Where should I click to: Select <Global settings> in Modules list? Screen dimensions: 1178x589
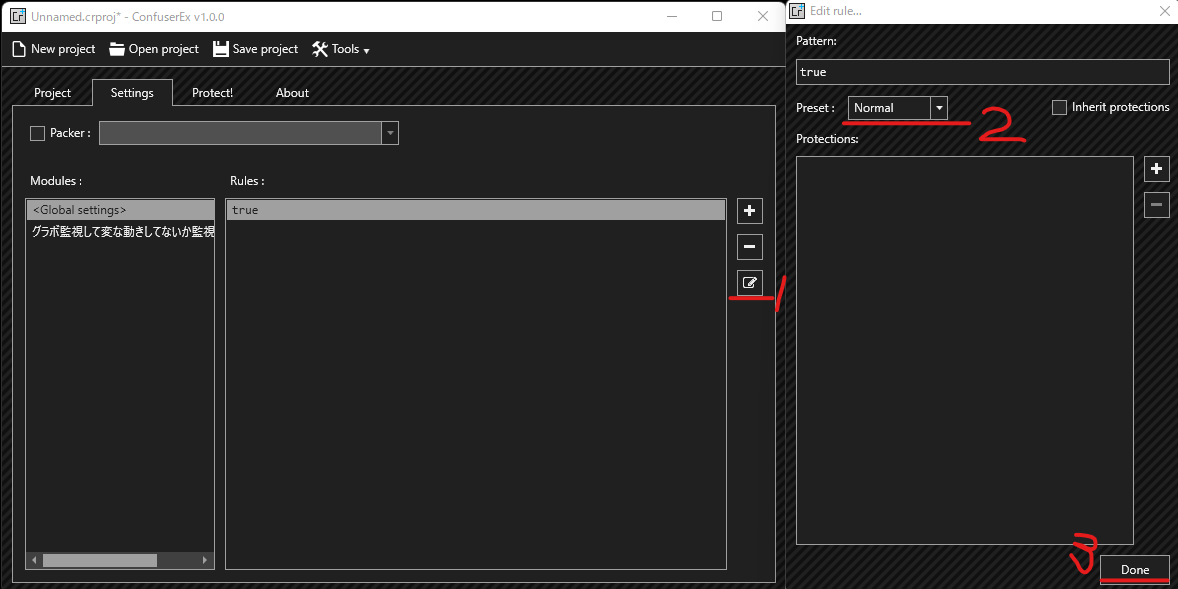click(120, 210)
